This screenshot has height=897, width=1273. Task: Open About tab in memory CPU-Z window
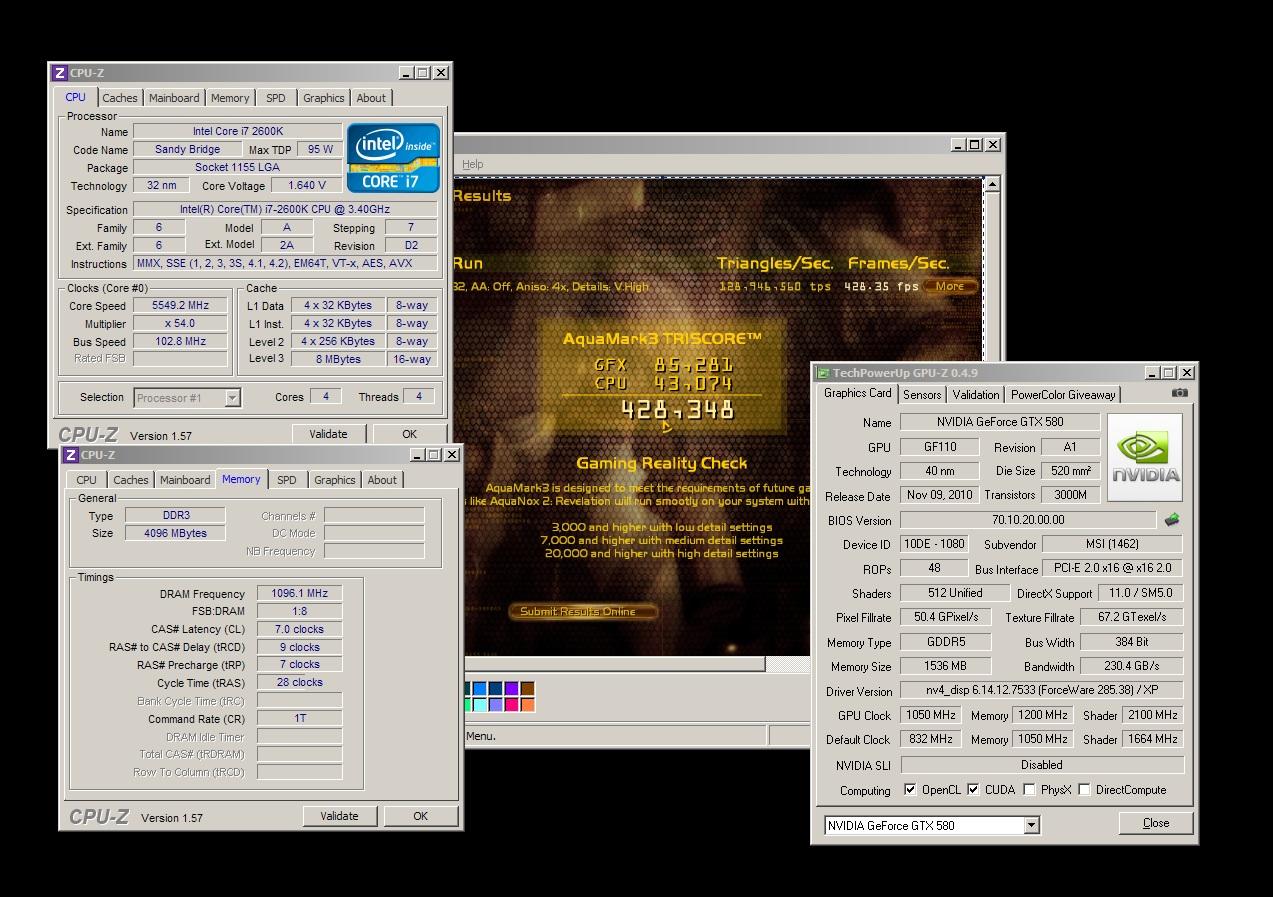click(382, 480)
